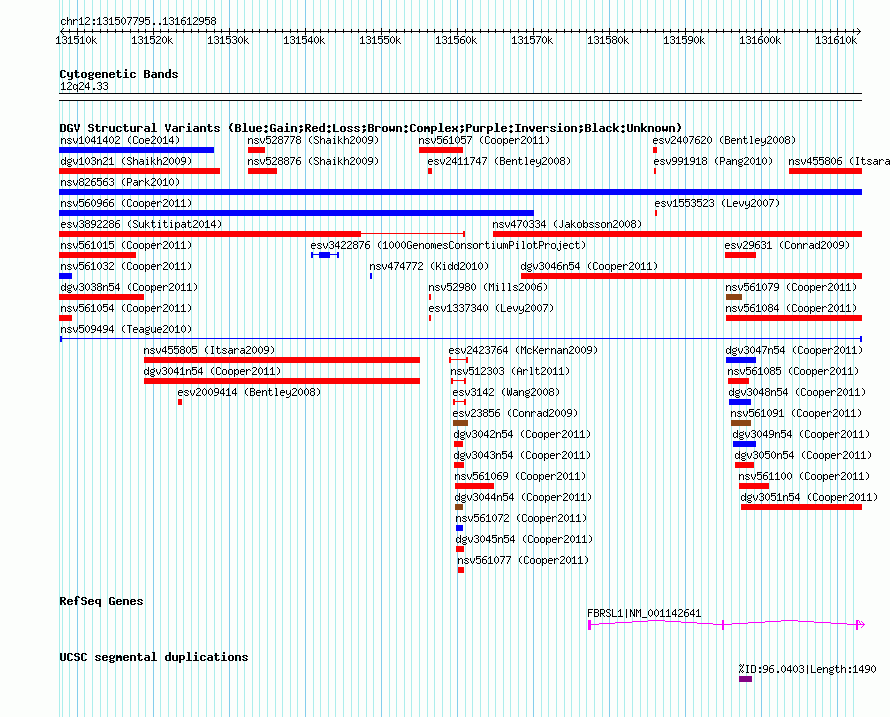Select the nsv826563 (Park2010) variant label
Image resolution: width=890 pixels, height=717 pixels.
coord(120,182)
